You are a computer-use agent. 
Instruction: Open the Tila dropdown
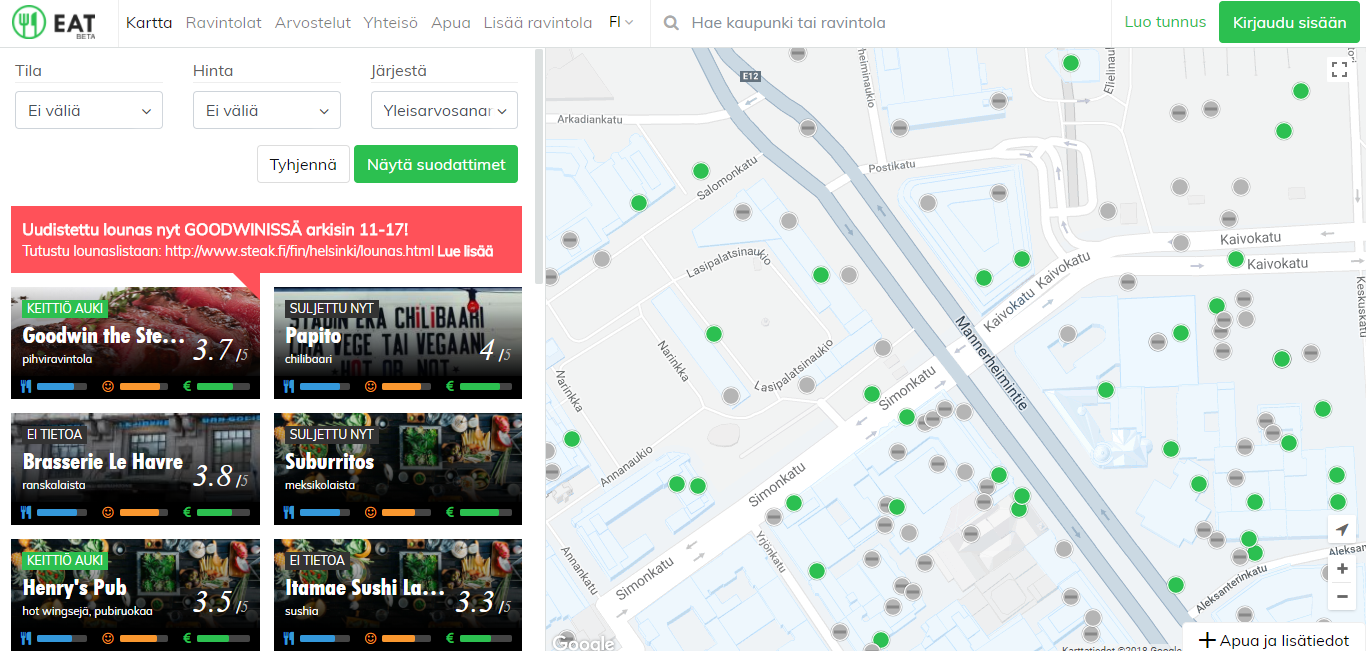tap(89, 110)
